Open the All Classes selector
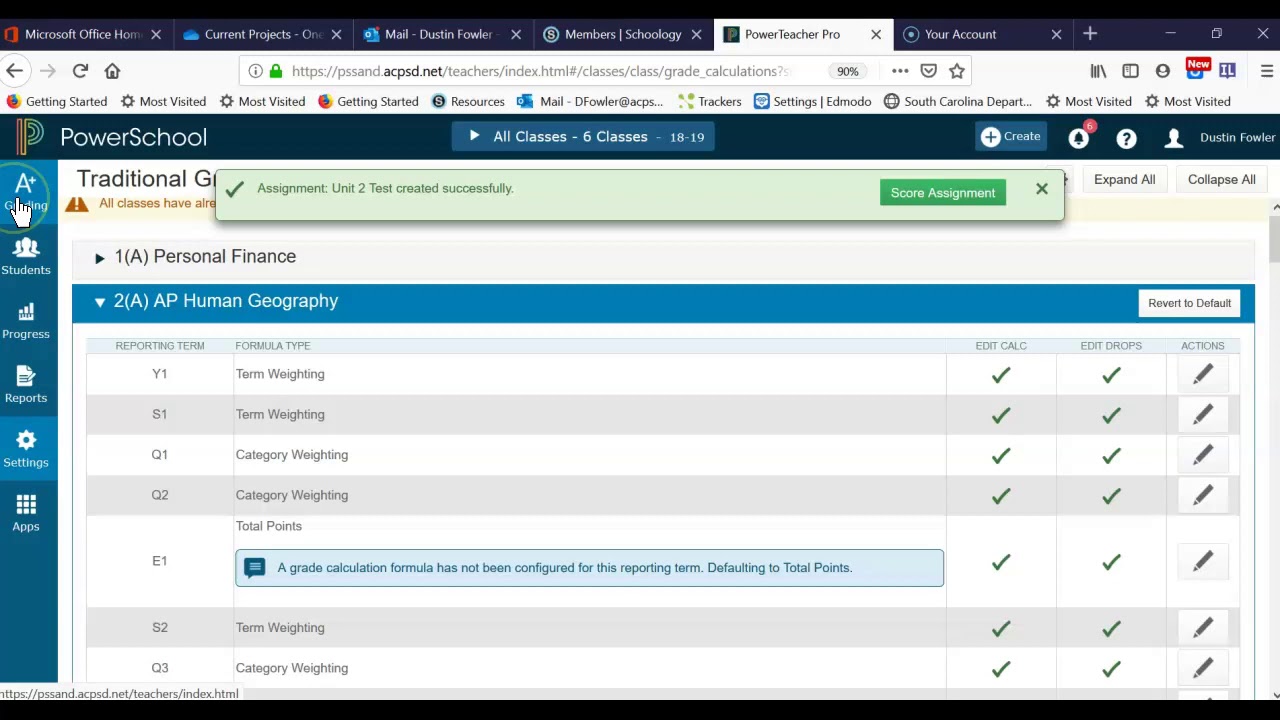This screenshot has height=720, width=1280. coord(583,137)
